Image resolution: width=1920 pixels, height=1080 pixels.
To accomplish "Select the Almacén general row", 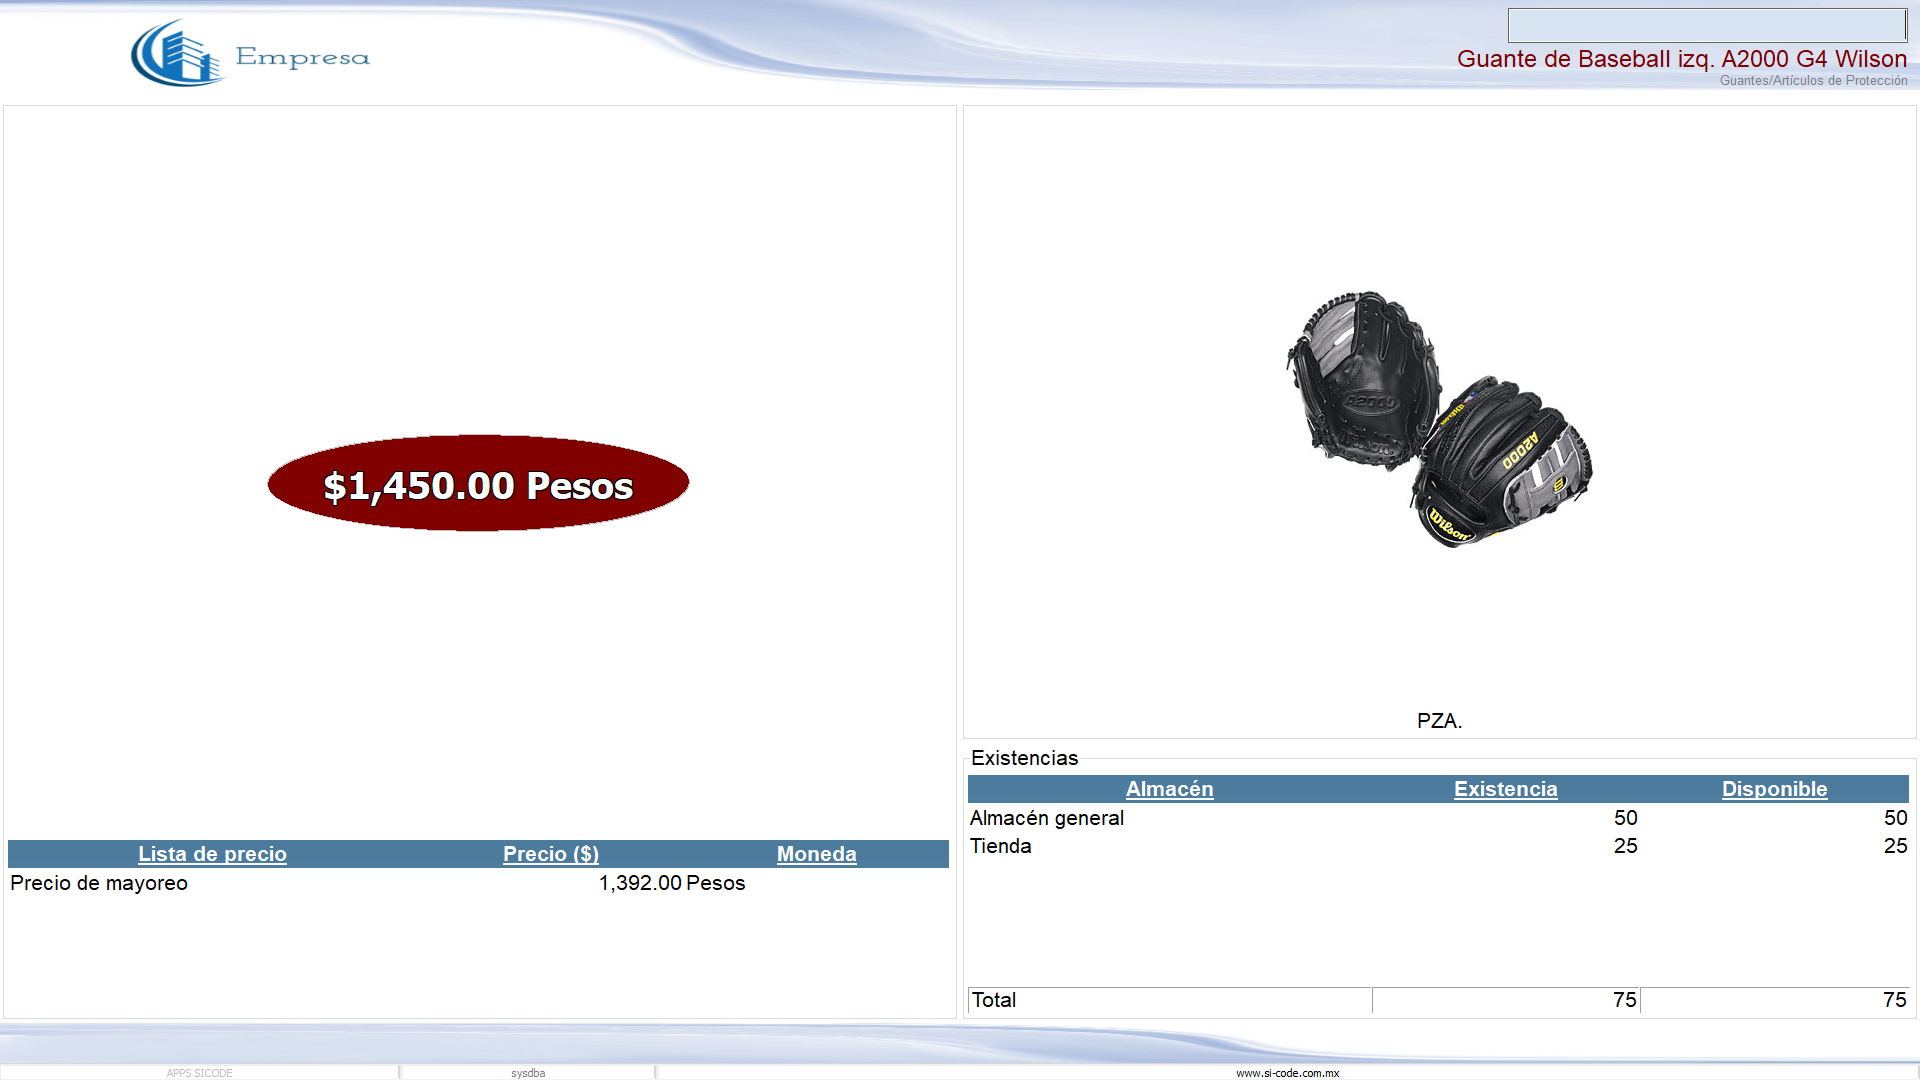I will coord(1047,818).
